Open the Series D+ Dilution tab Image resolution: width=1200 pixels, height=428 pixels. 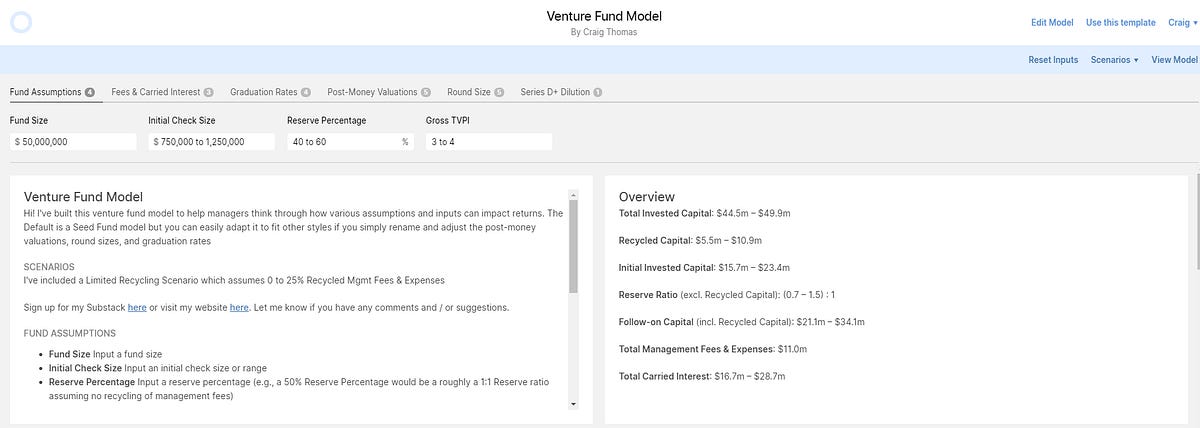(555, 92)
